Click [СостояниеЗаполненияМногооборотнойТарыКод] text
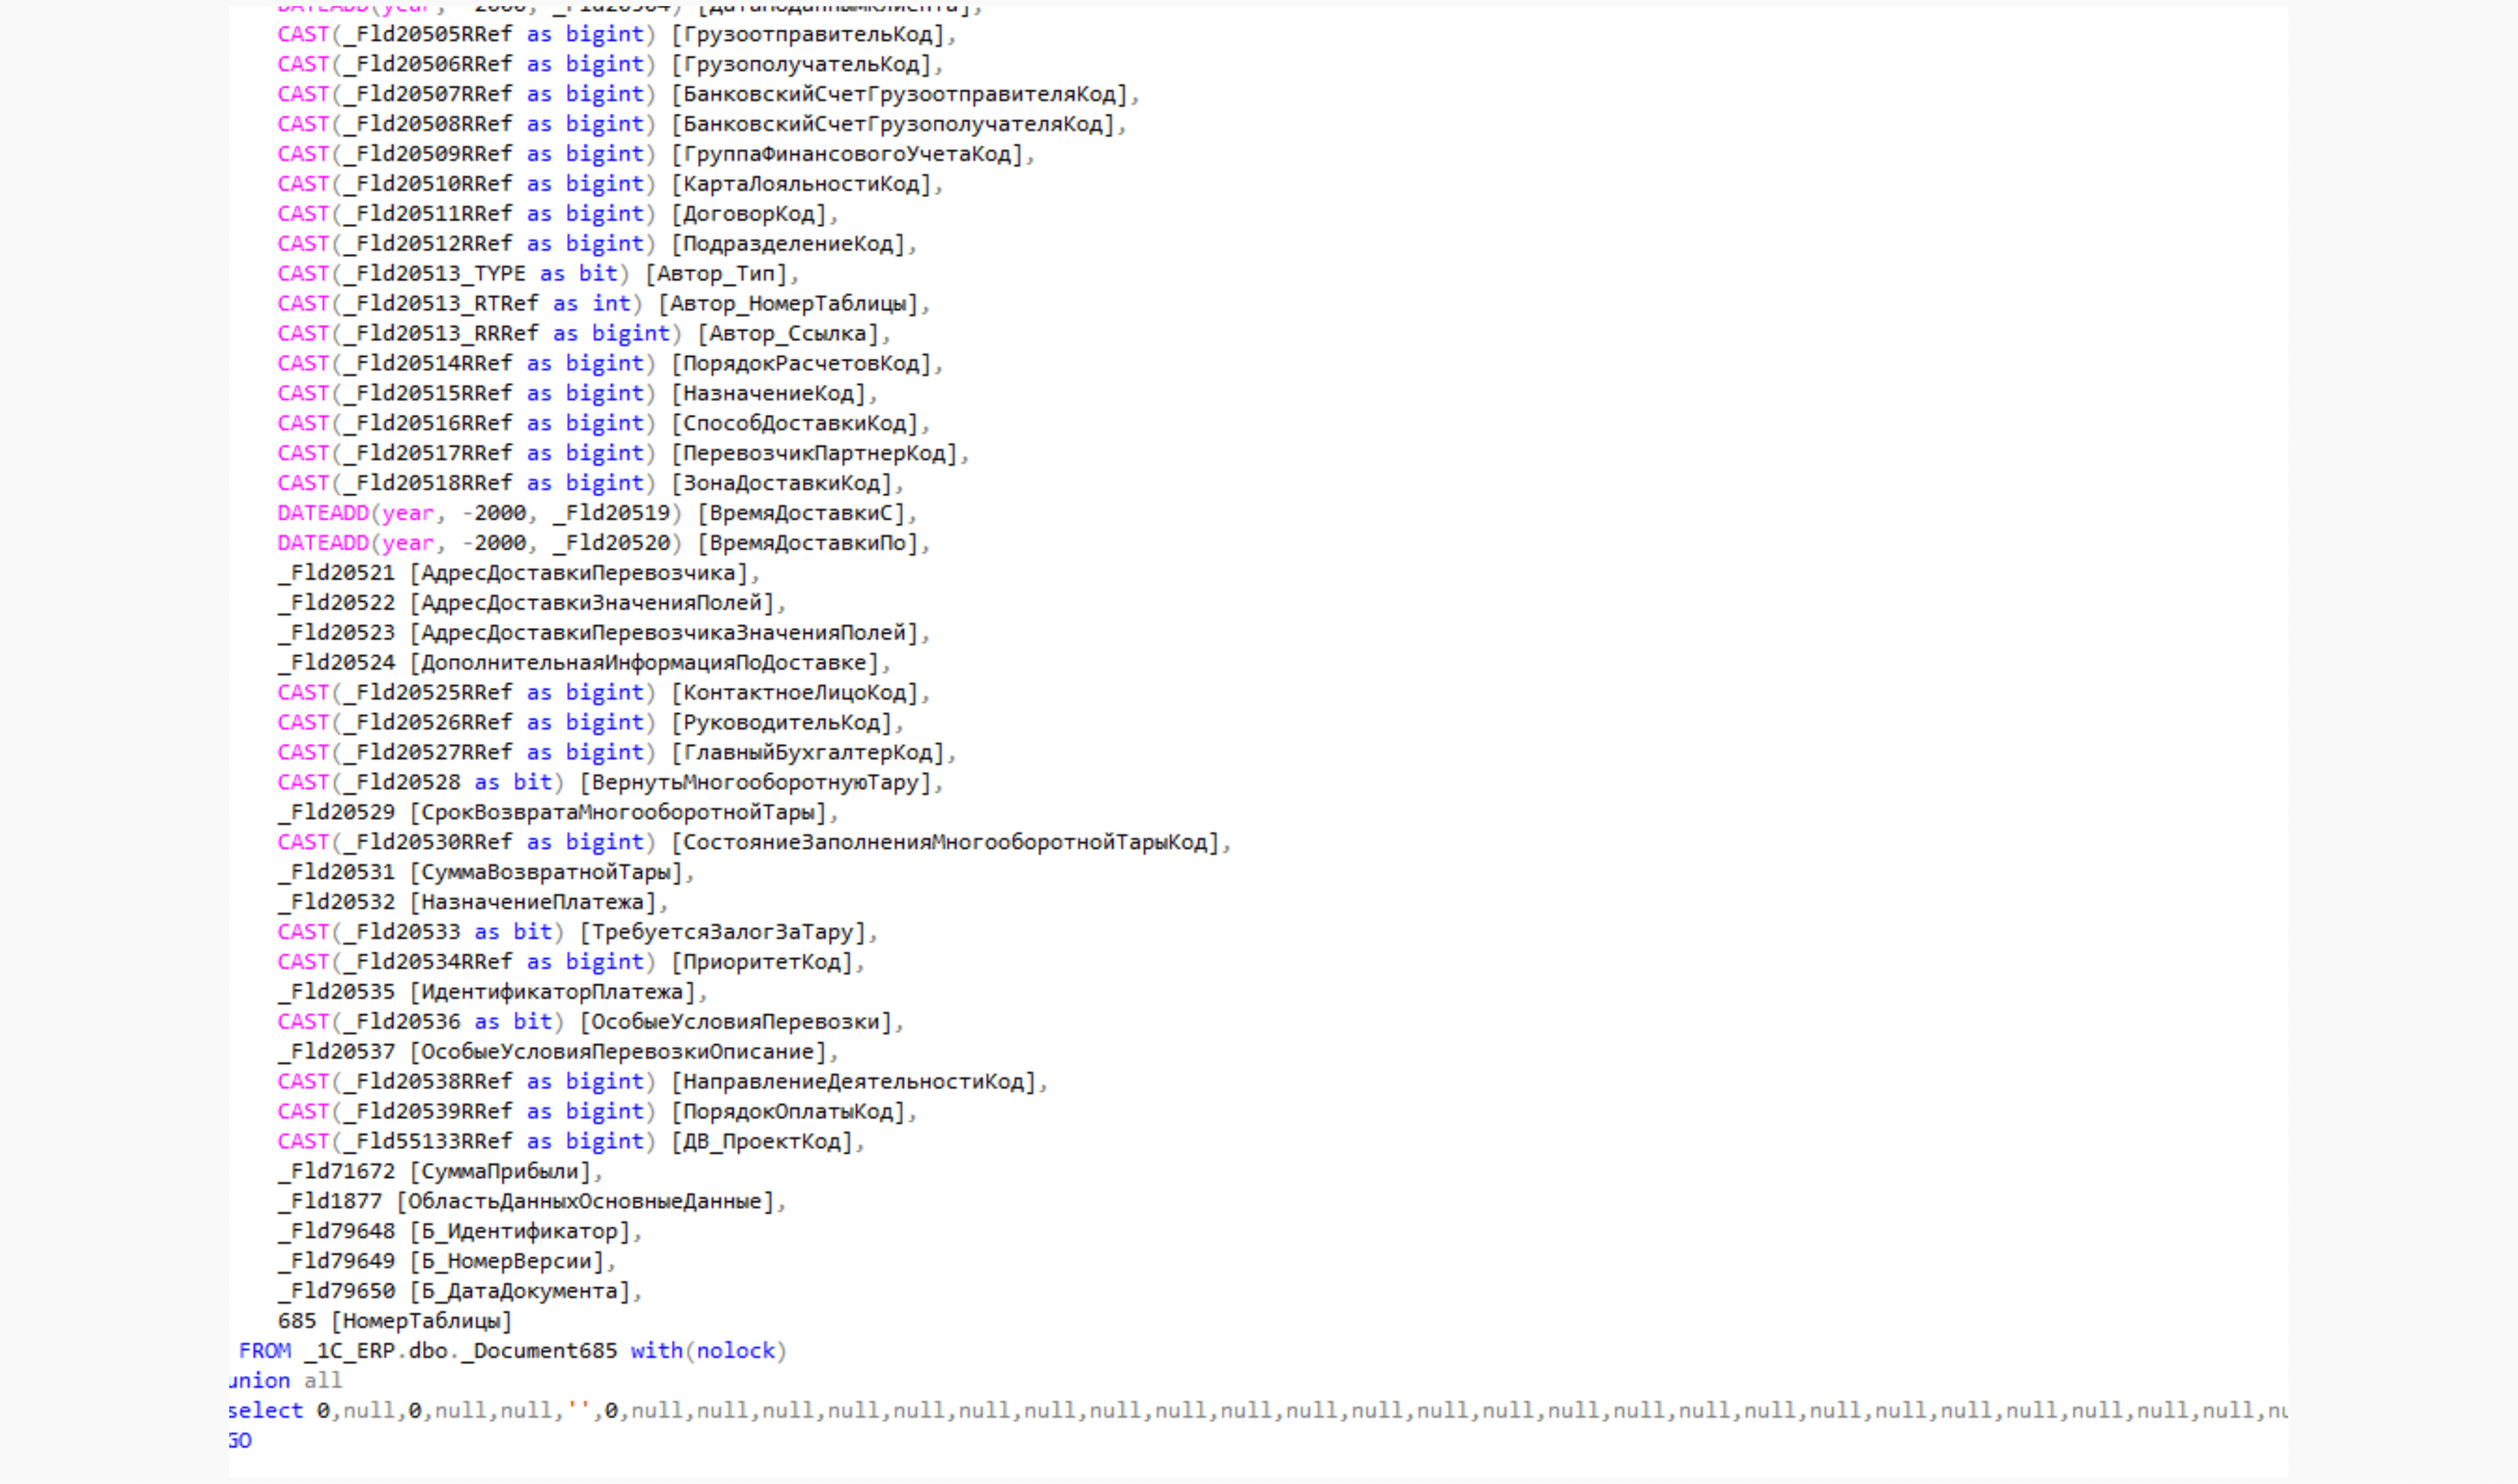This screenshot has width=2518, height=1484. (x=946, y=843)
